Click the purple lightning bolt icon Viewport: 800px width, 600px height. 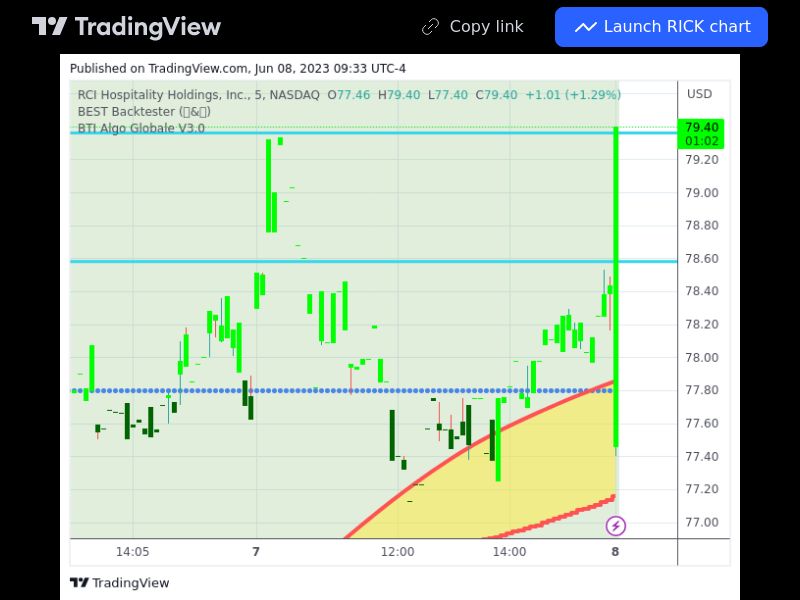615,526
